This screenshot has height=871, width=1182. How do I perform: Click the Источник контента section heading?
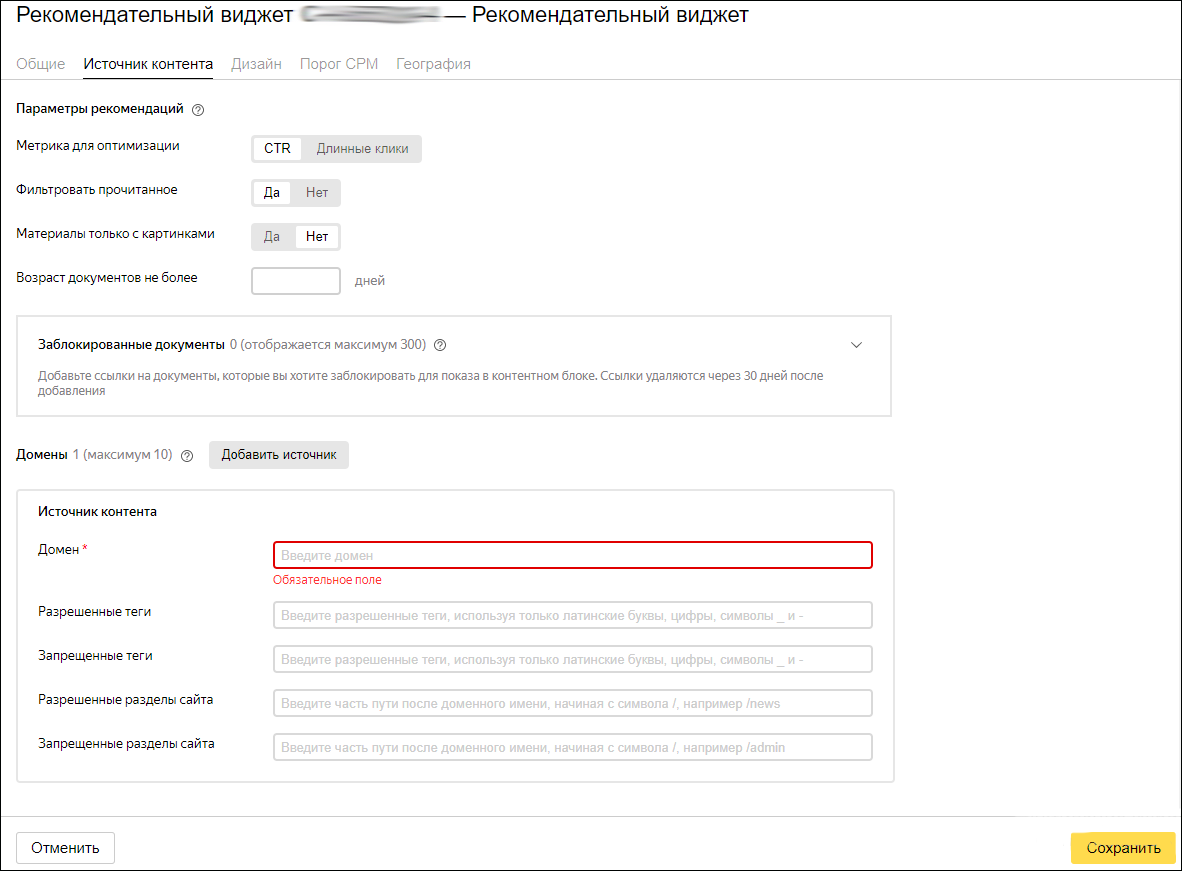click(97, 511)
